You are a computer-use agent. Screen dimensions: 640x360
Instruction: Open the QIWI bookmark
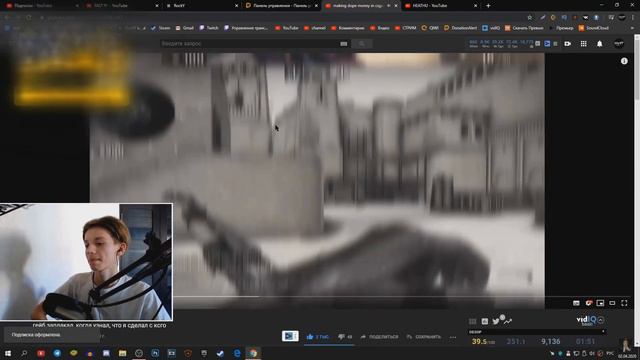pos(430,28)
